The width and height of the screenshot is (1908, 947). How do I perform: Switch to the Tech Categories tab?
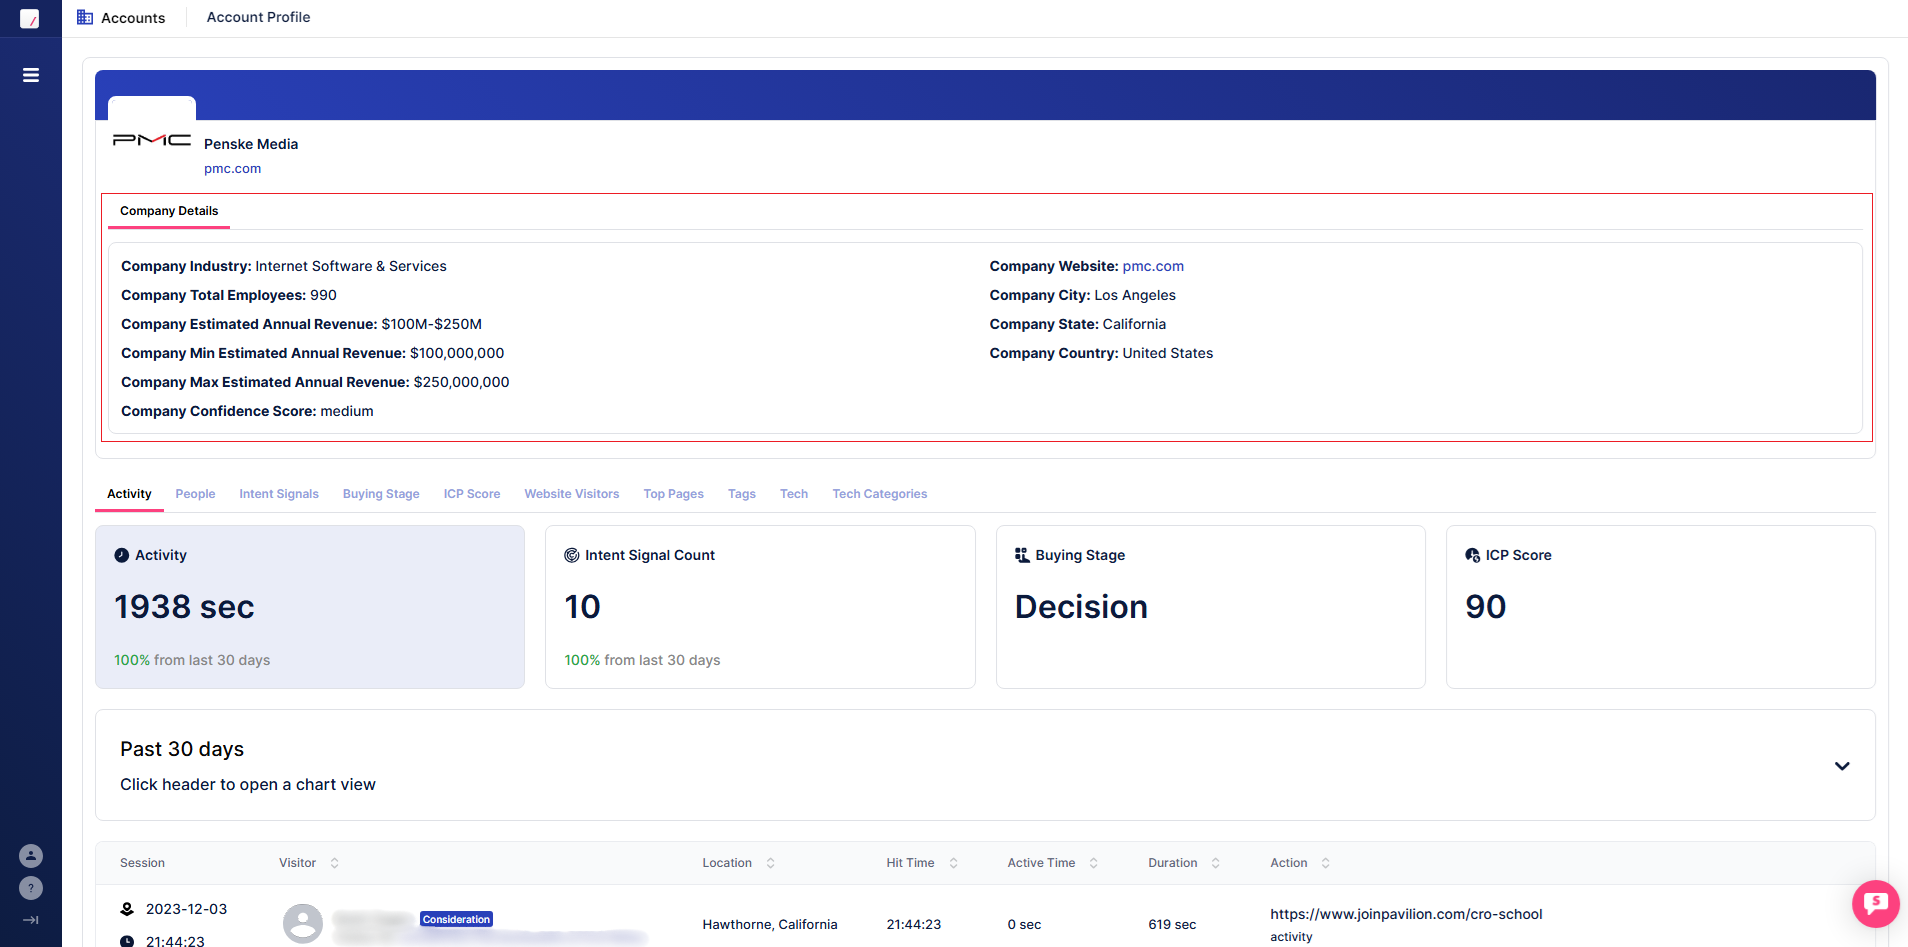click(x=880, y=494)
